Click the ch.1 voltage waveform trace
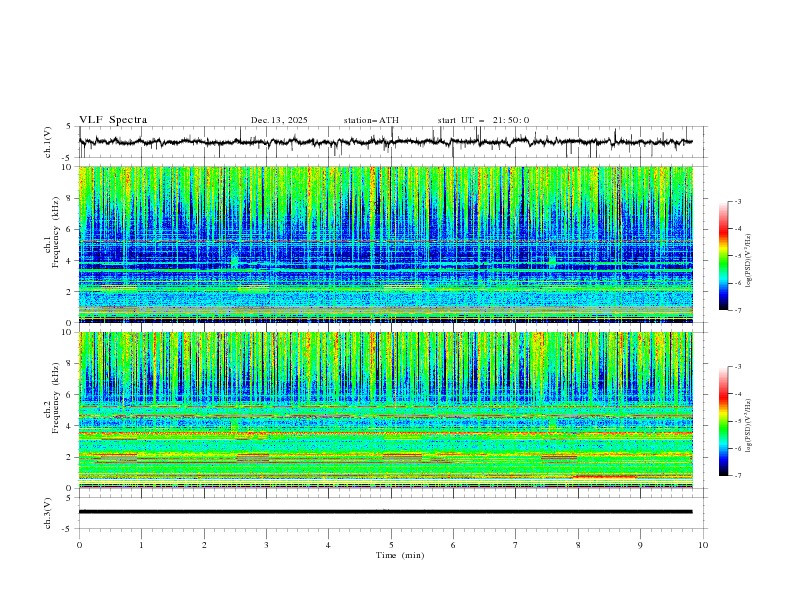The height and width of the screenshot is (612, 792). tap(386, 142)
